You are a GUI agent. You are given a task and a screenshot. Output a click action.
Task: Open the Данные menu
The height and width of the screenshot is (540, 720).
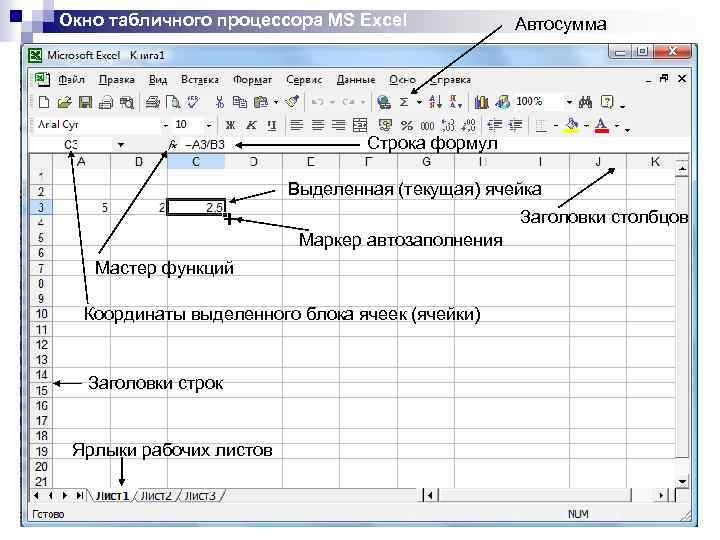[356, 80]
